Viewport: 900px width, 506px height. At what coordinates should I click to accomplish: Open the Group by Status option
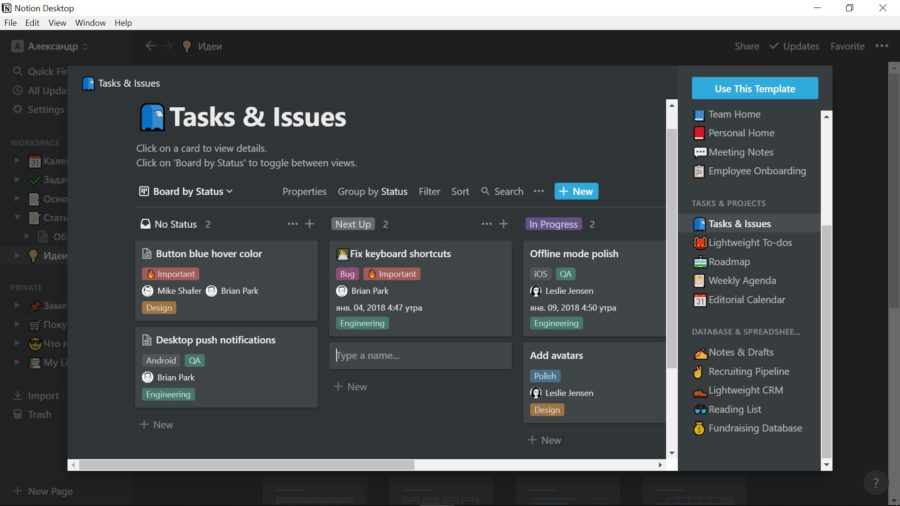click(372, 192)
